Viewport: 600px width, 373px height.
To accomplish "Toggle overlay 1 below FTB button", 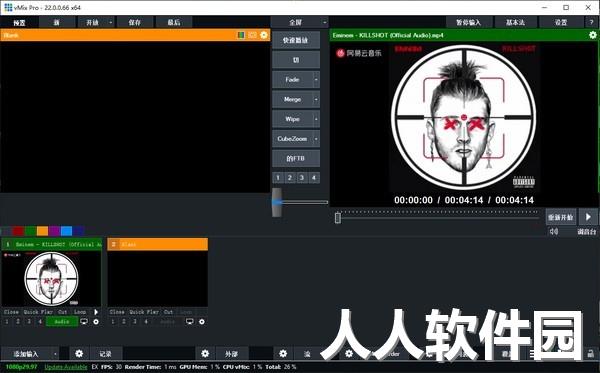I will (278, 178).
